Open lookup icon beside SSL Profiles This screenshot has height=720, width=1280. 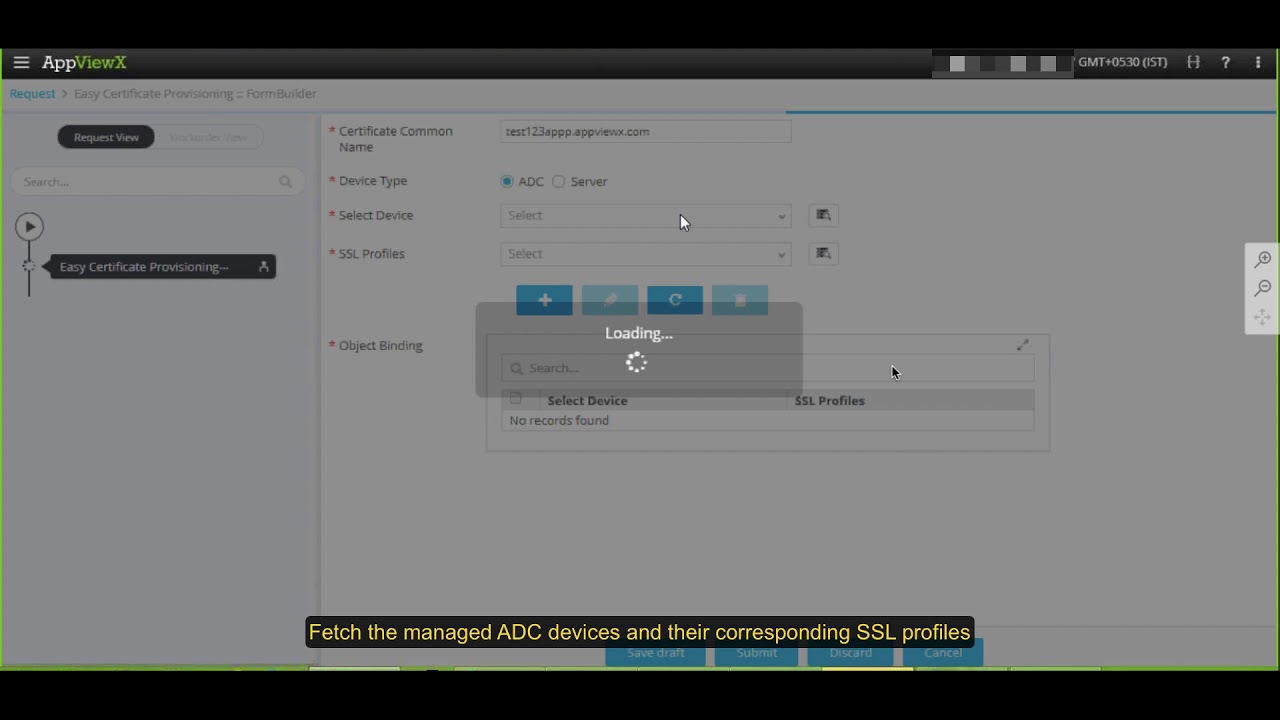pyautogui.click(x=823, y=254)
